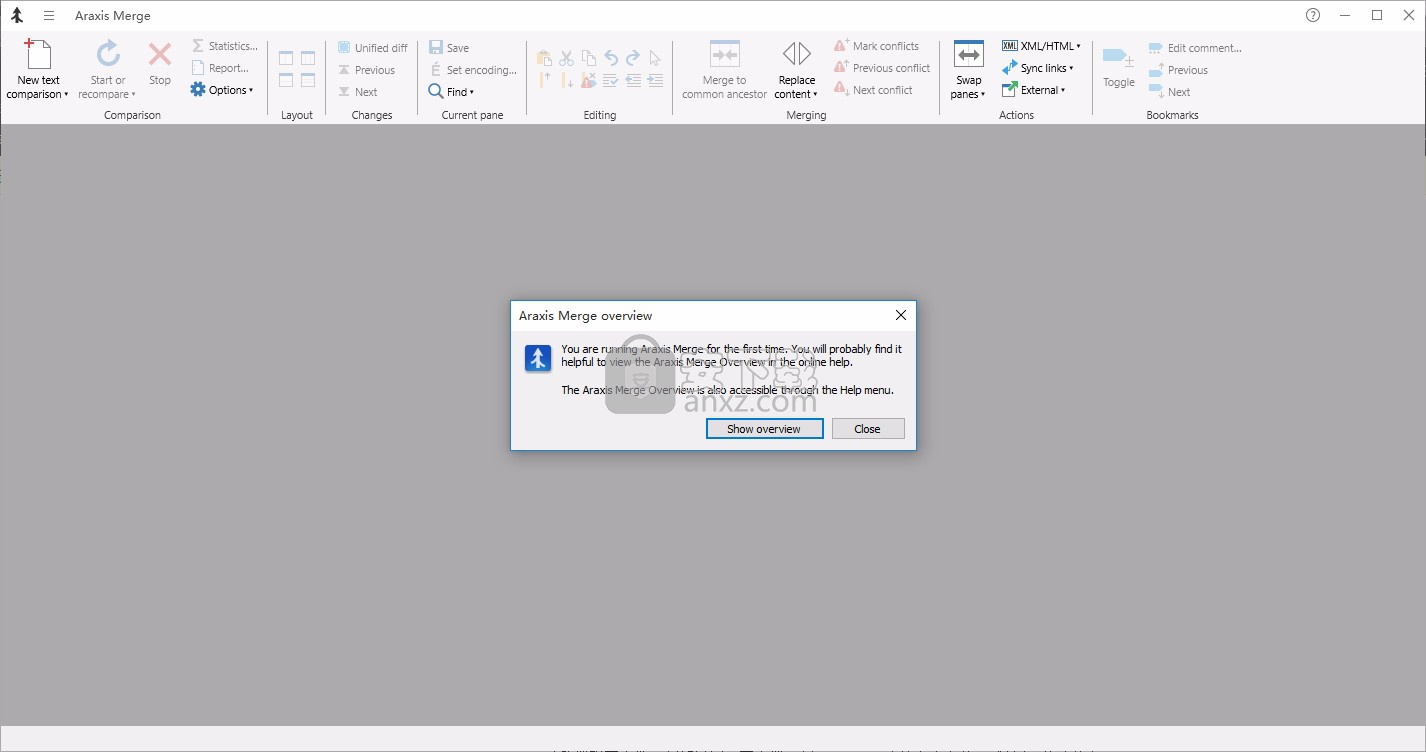Click the New text comparison document icon

click(37, 54)
